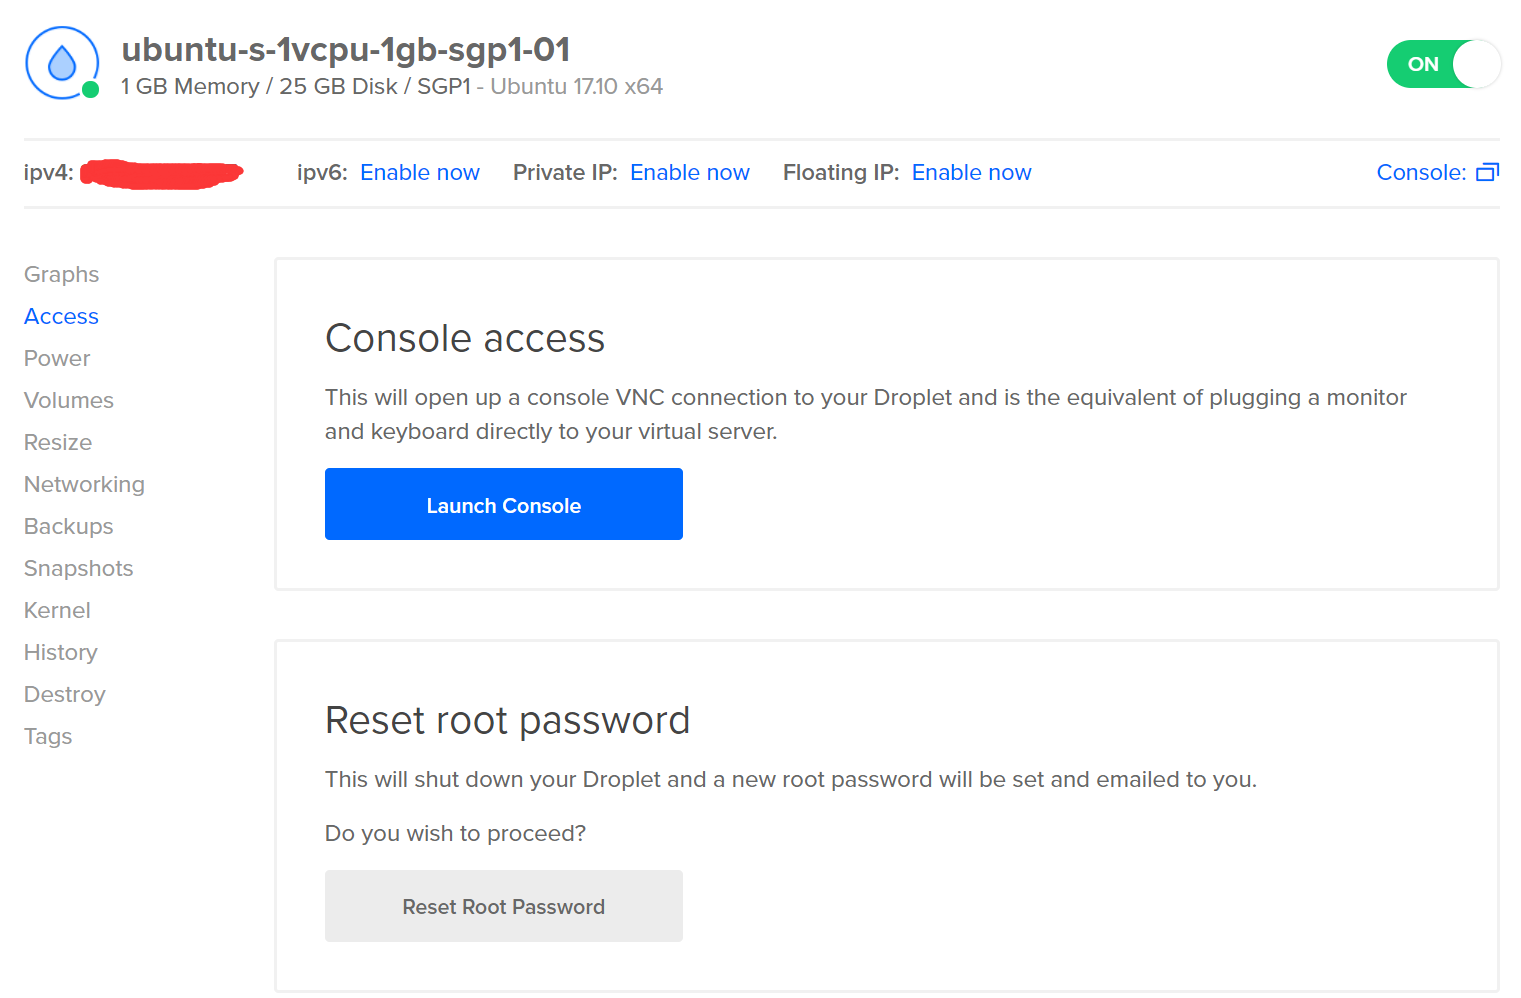Open the Volumes page

69,400
